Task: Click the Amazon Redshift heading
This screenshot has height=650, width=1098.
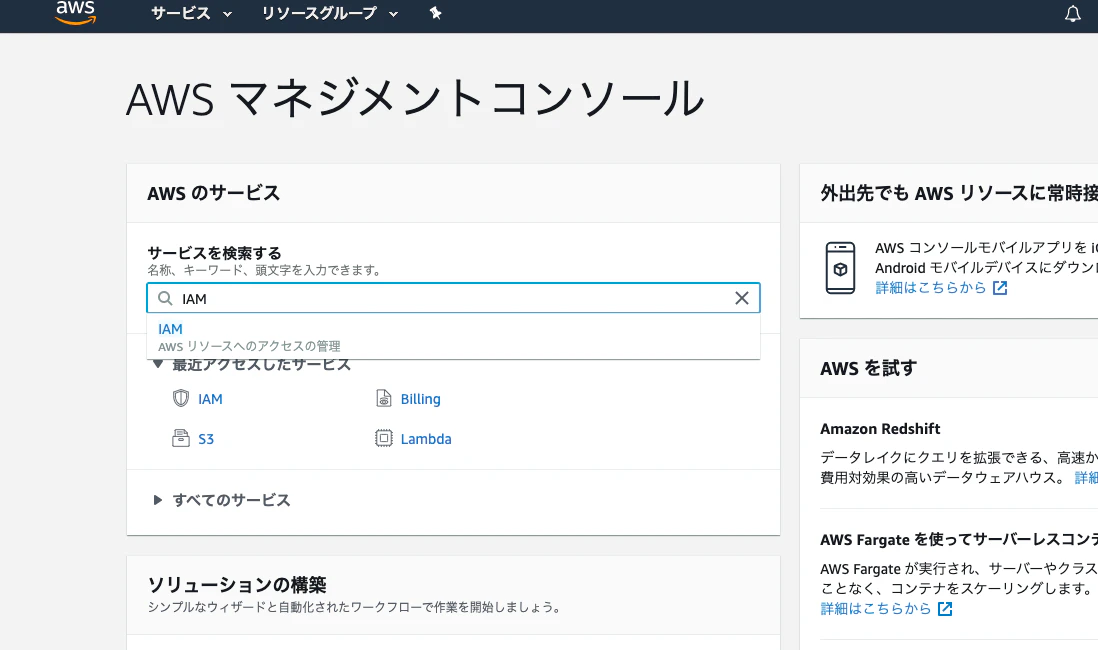Action: pyautogui.click(x=880, y=429)
